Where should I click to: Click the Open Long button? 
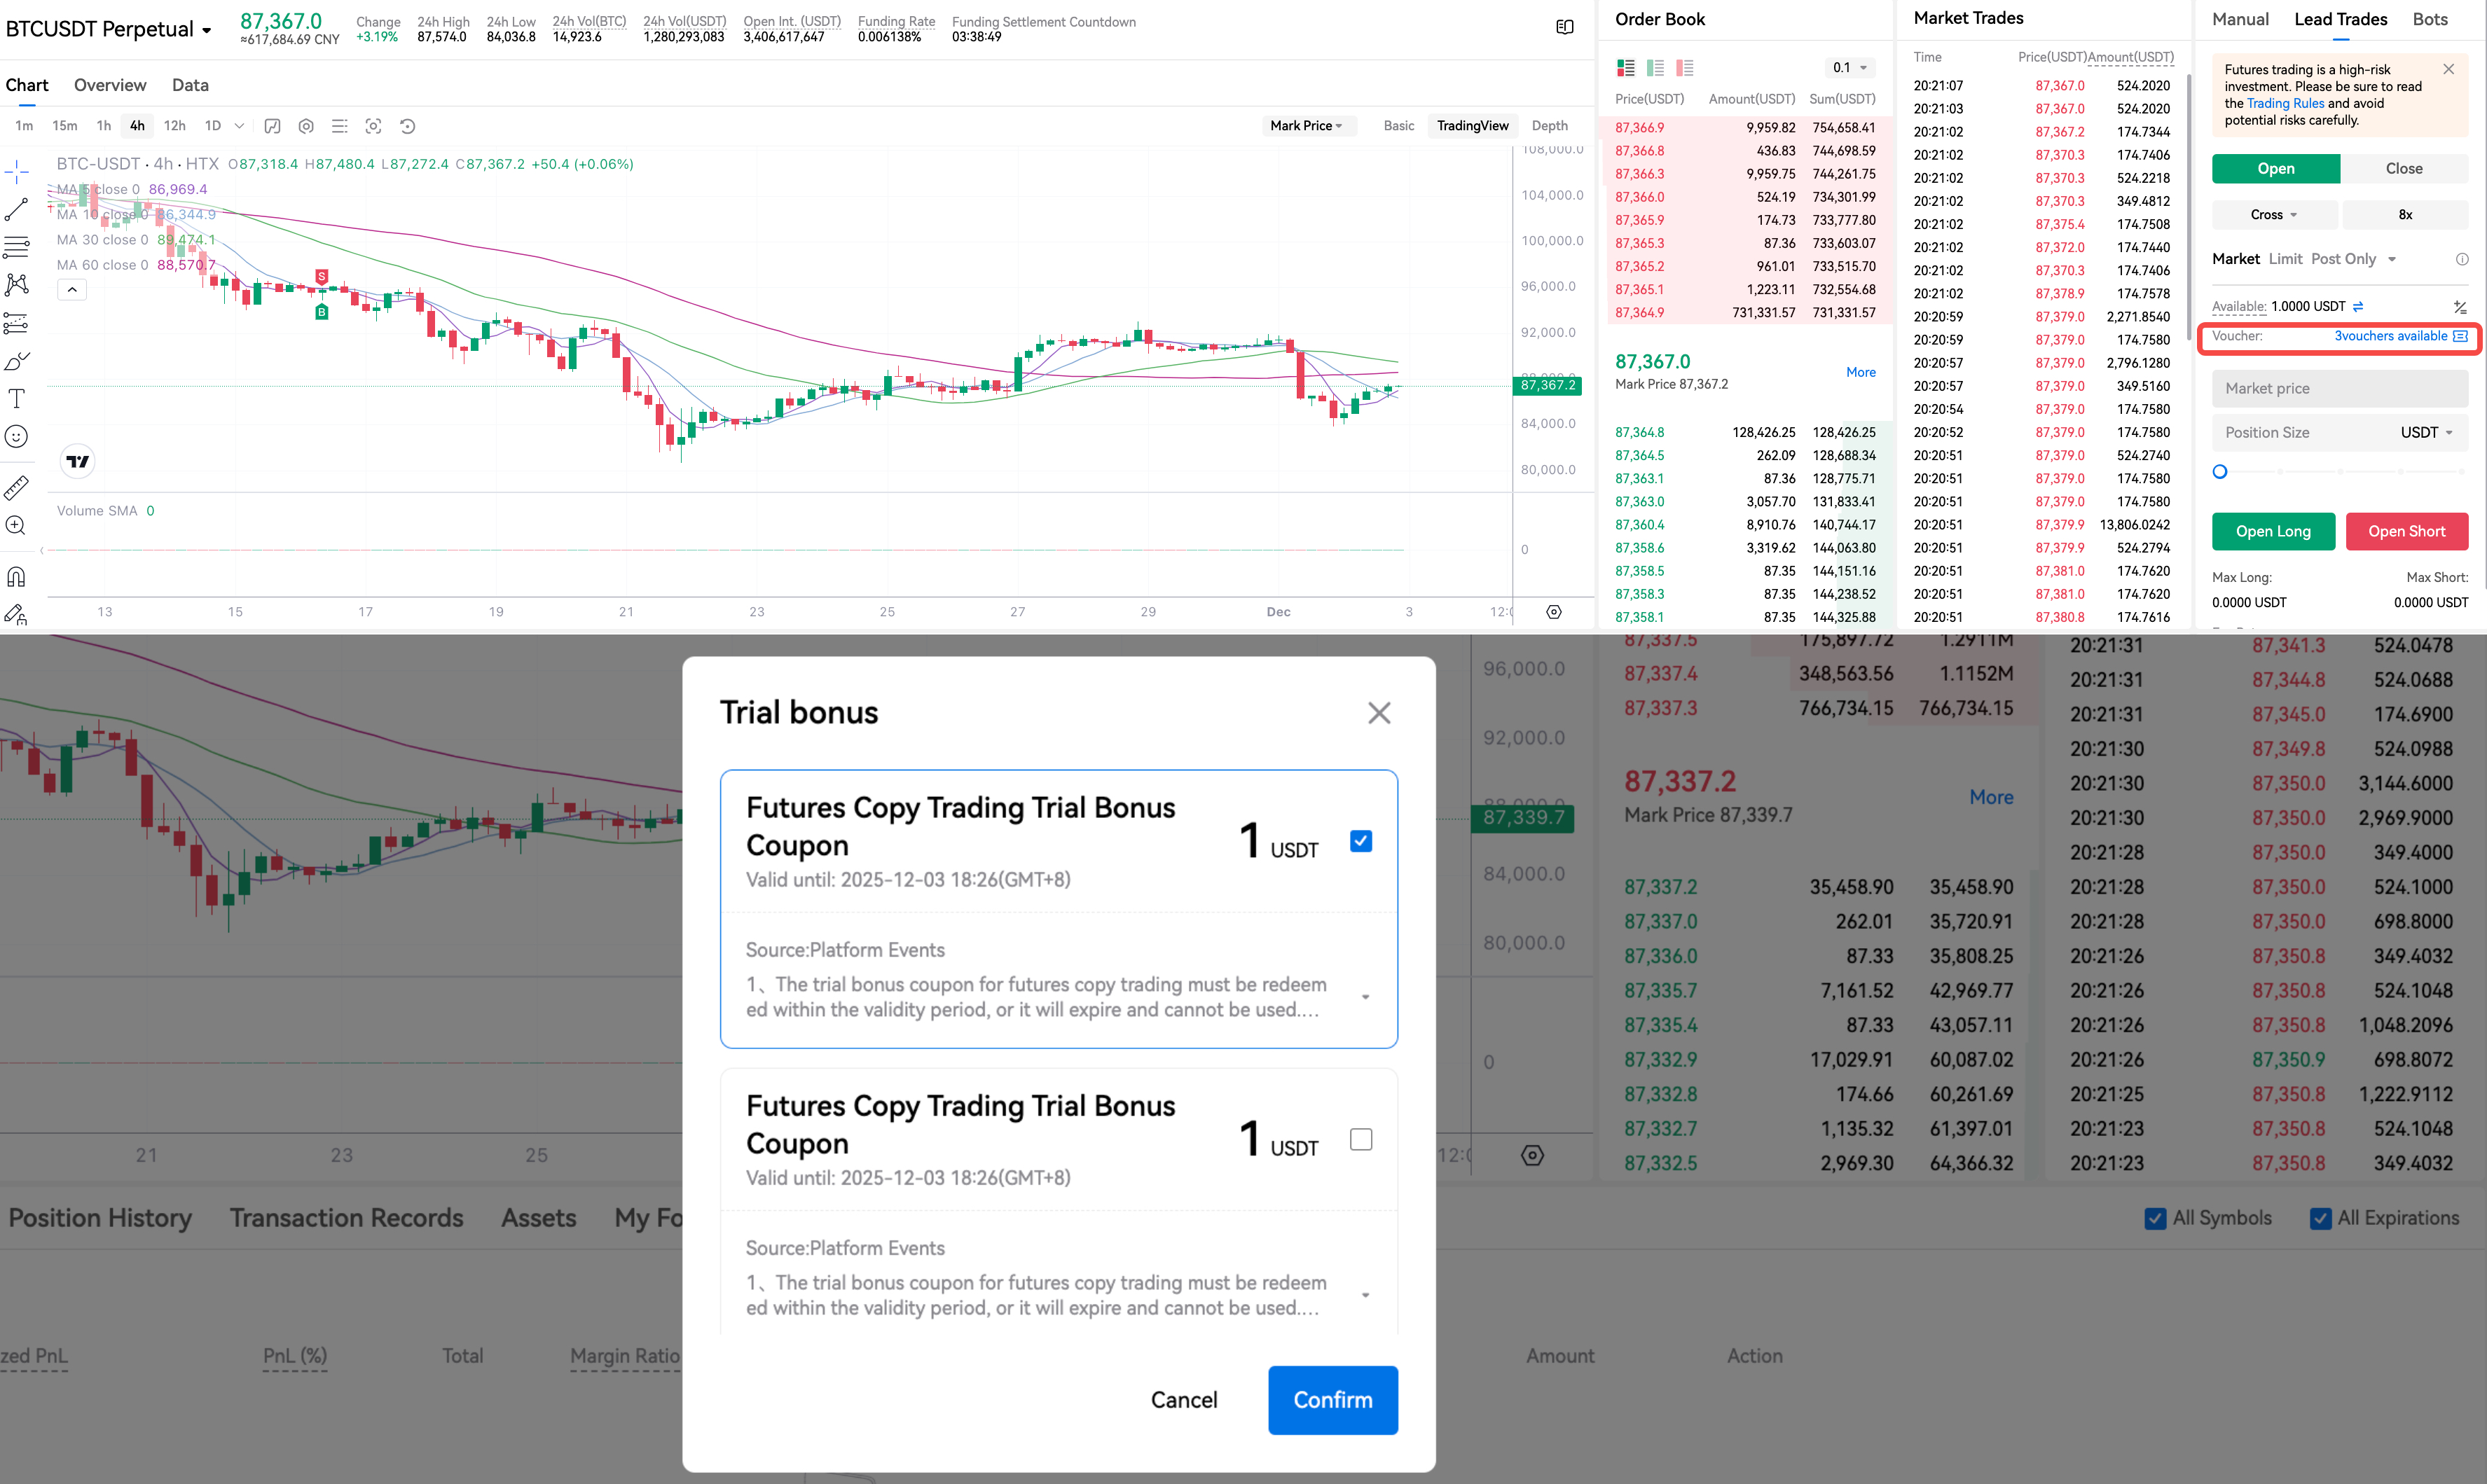2272,531
